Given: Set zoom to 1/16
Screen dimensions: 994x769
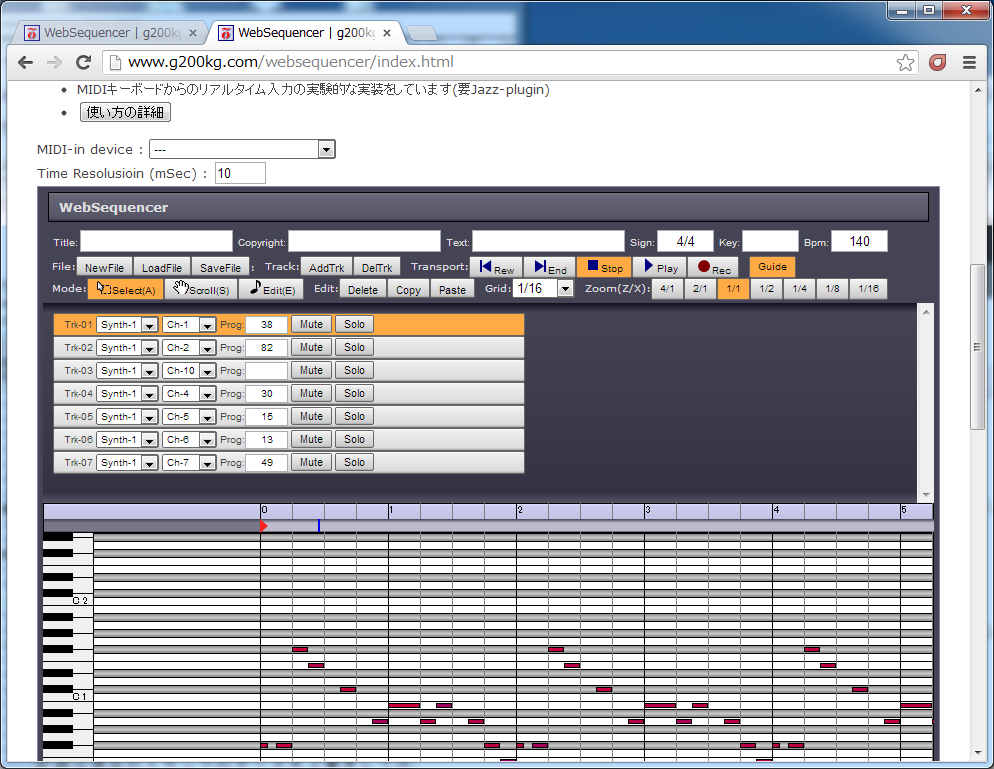Looking at the screenshot, I should 868,289.
